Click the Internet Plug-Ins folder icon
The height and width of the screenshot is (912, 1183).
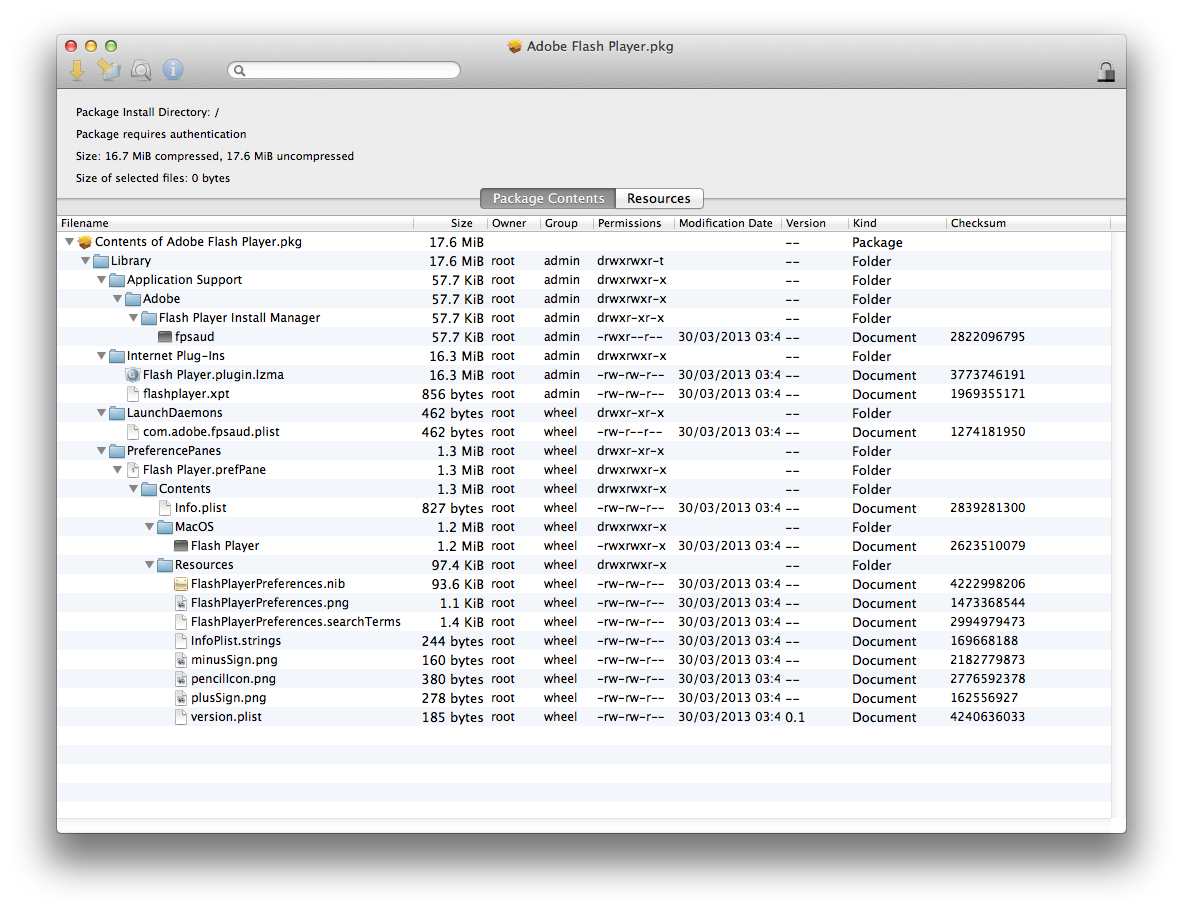point(117,356)
